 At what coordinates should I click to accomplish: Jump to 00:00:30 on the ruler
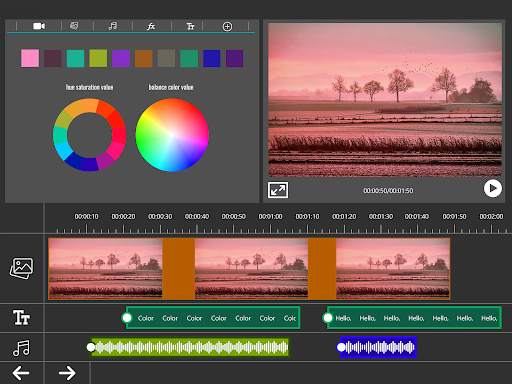tap(160, 217)
